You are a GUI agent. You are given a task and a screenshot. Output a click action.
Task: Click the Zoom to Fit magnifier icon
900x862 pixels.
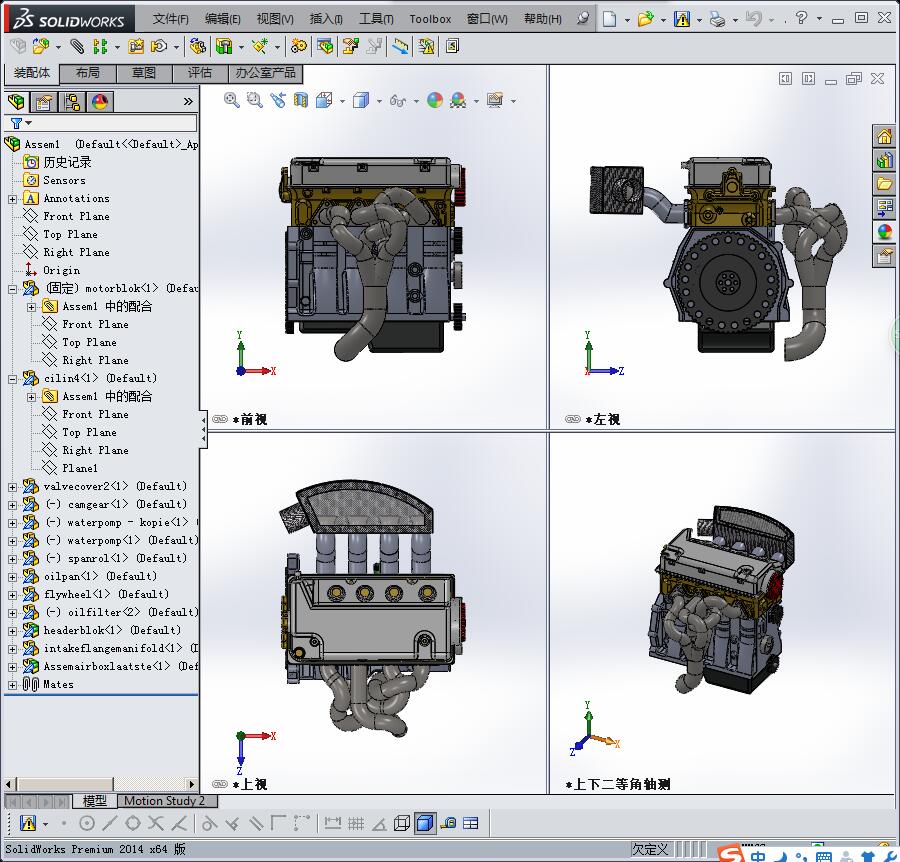(x=232, y=100)
